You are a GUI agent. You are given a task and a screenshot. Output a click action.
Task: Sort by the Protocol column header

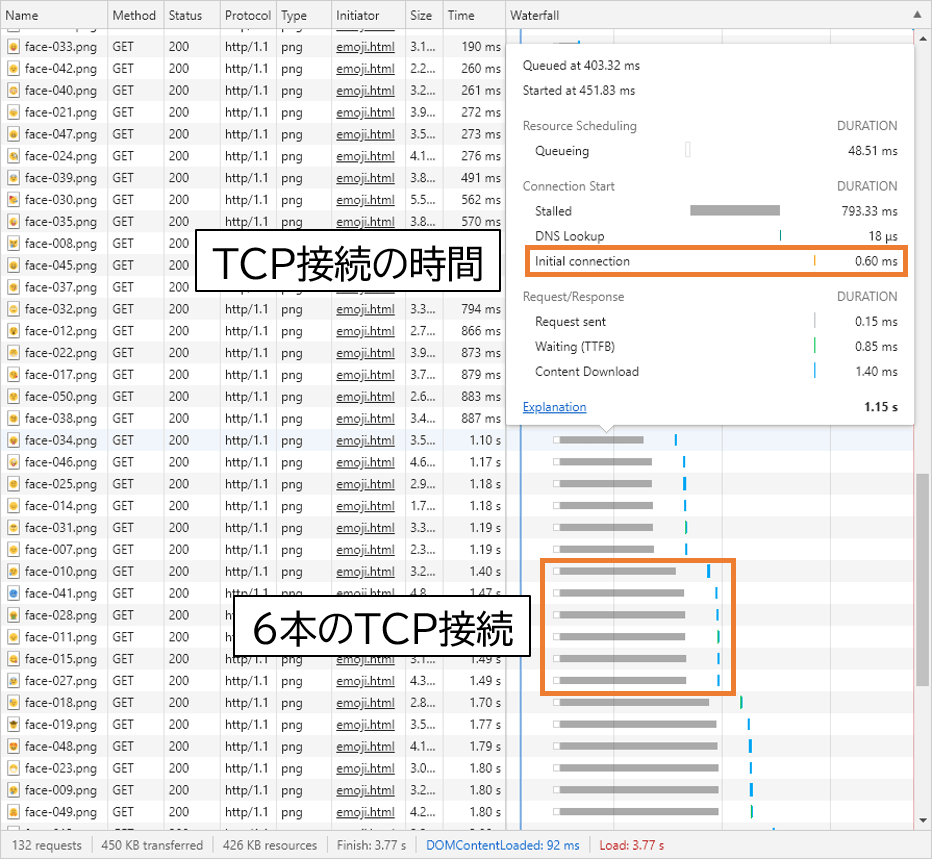click(x=248, y=15)
